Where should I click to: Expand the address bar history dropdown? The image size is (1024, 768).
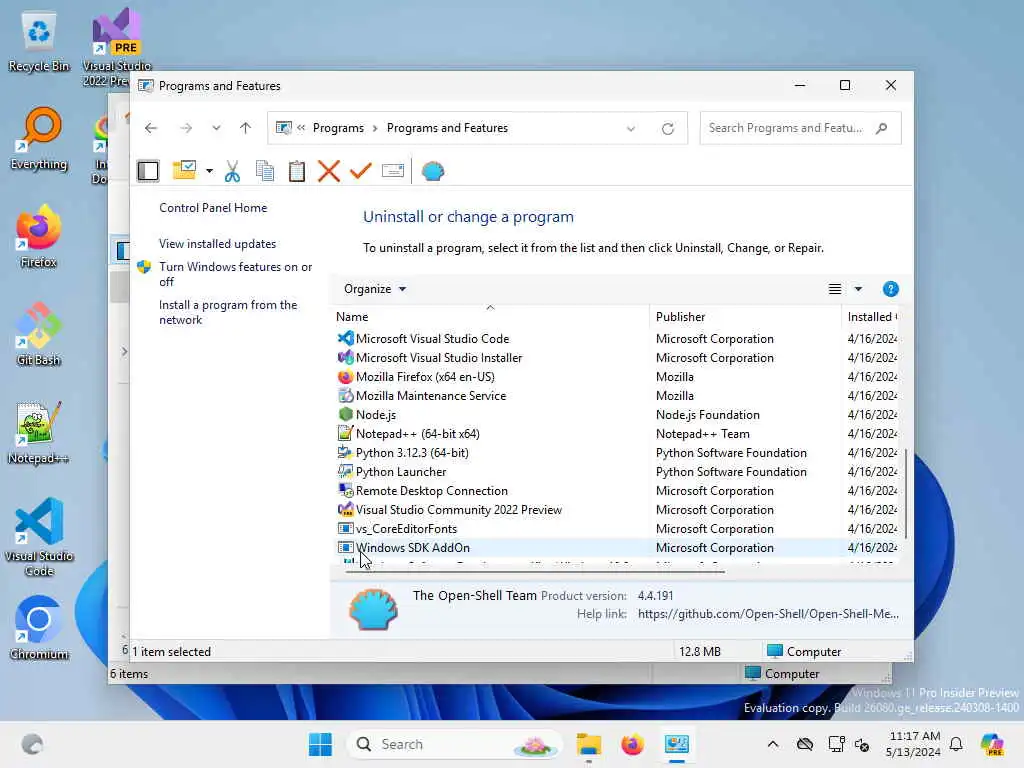coord(631,129)
